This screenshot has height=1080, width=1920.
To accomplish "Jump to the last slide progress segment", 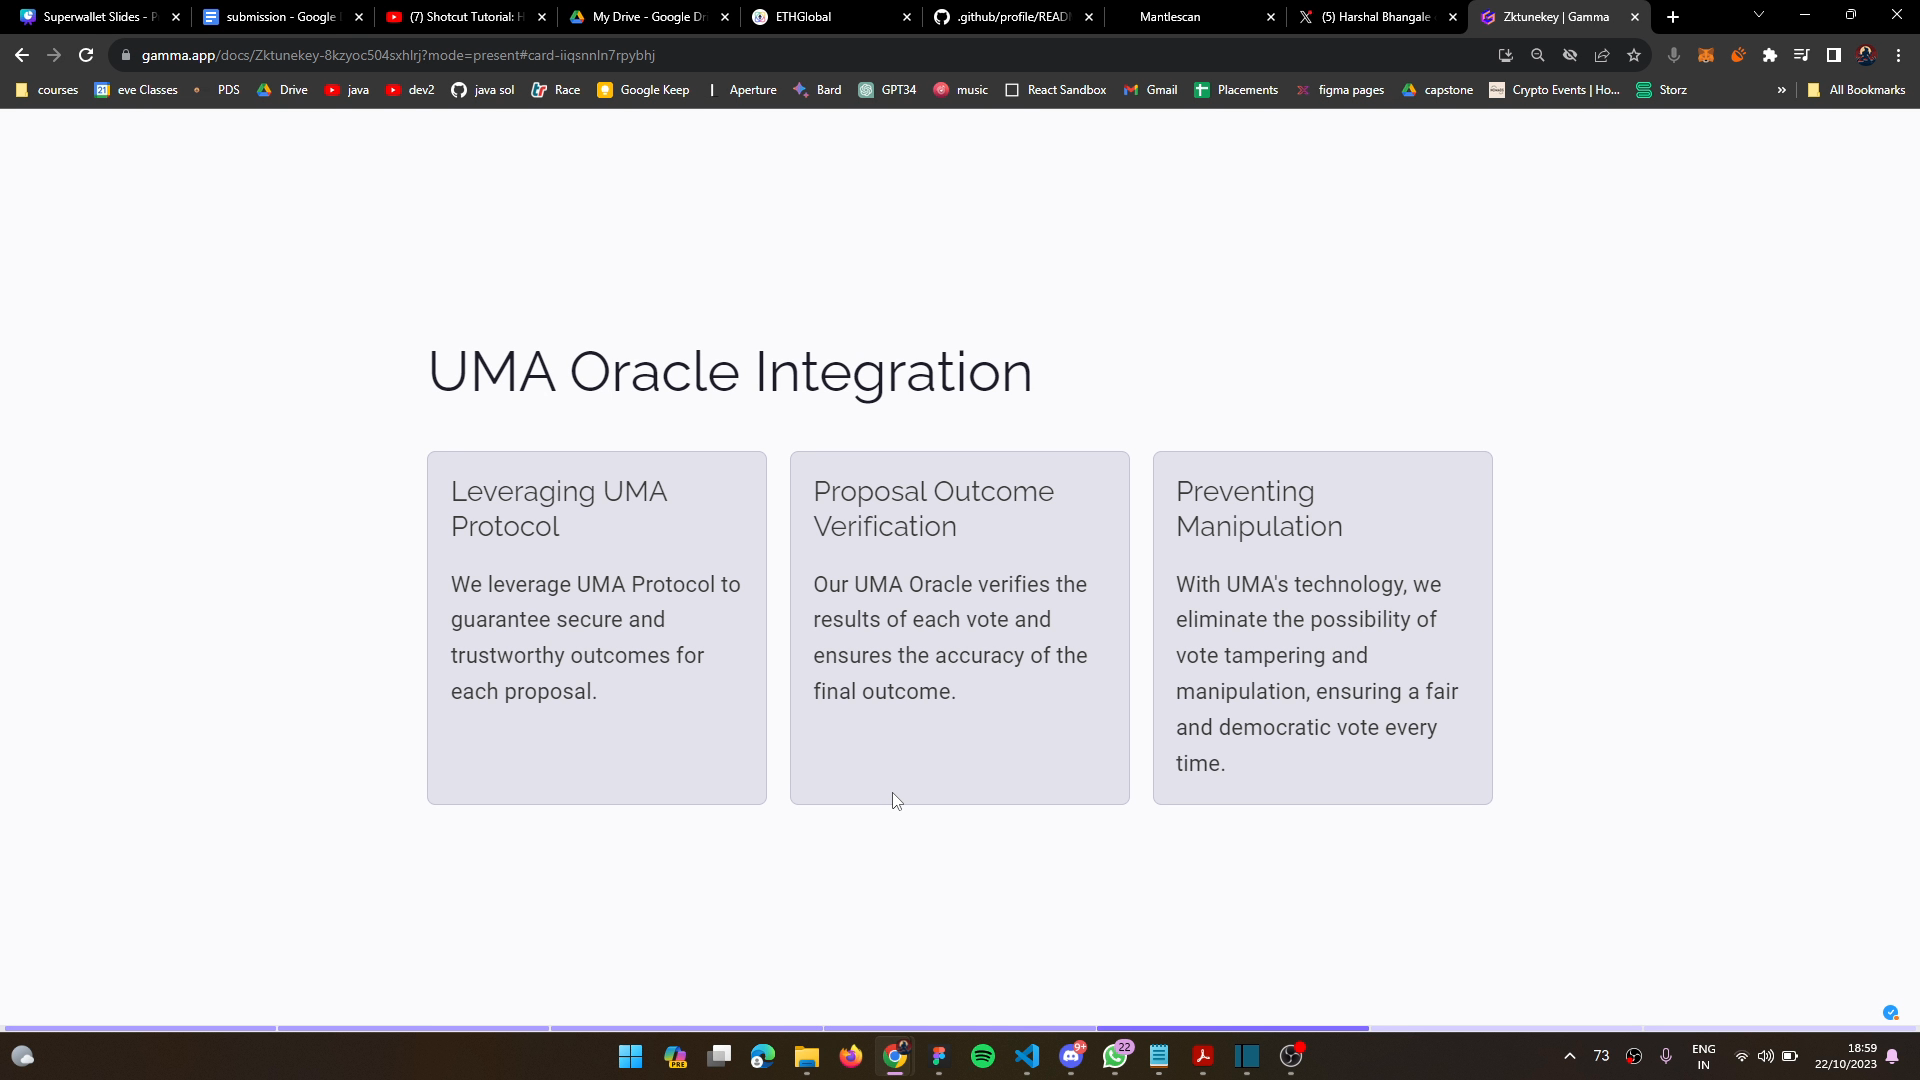I will coord(1779,1028).
